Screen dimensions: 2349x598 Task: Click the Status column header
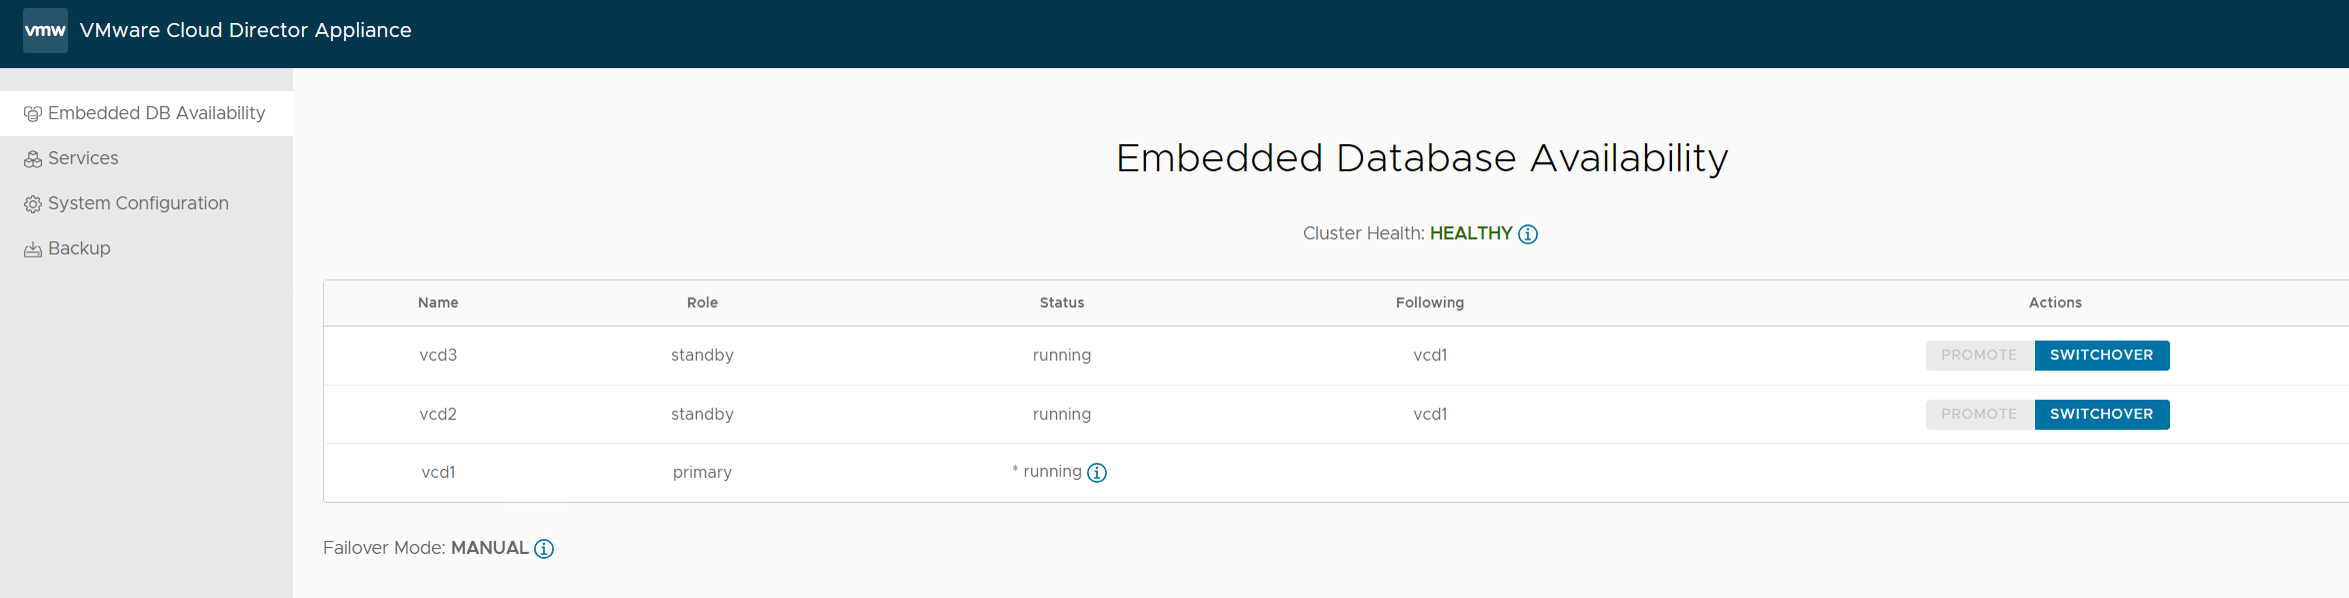[x=1061, y=303]
